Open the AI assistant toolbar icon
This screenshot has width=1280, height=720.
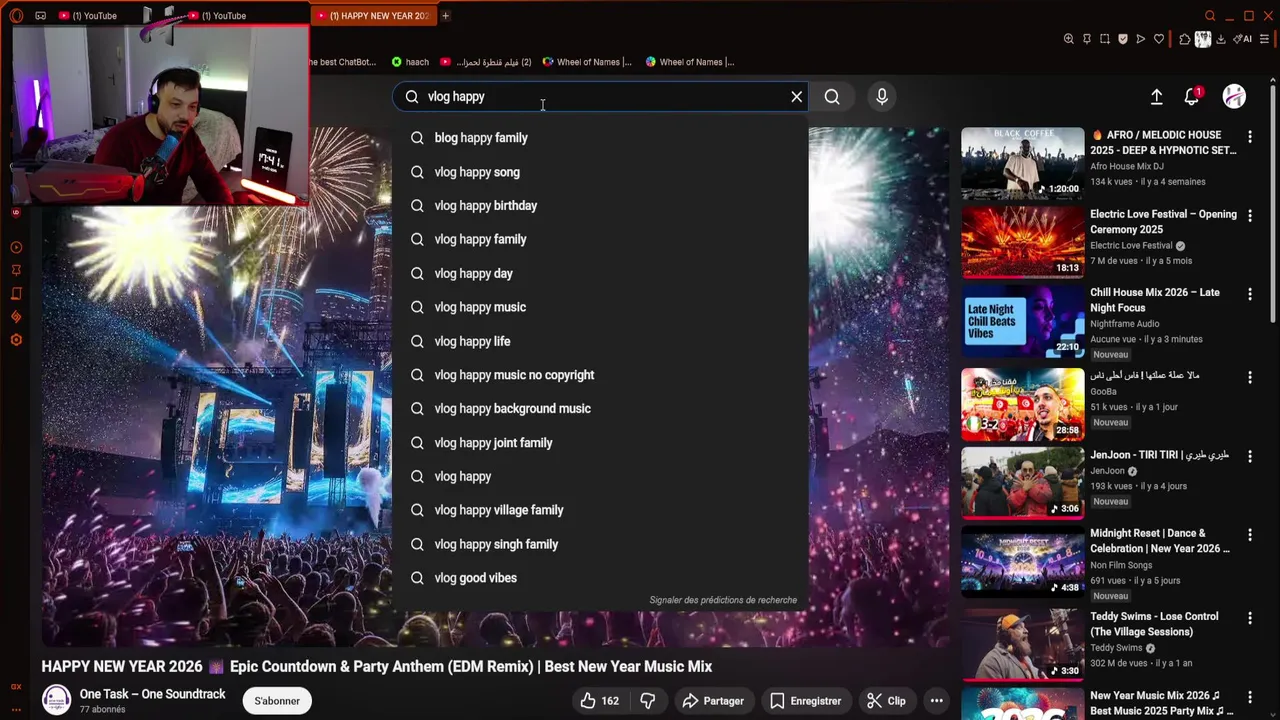(x=1243, y=39)
